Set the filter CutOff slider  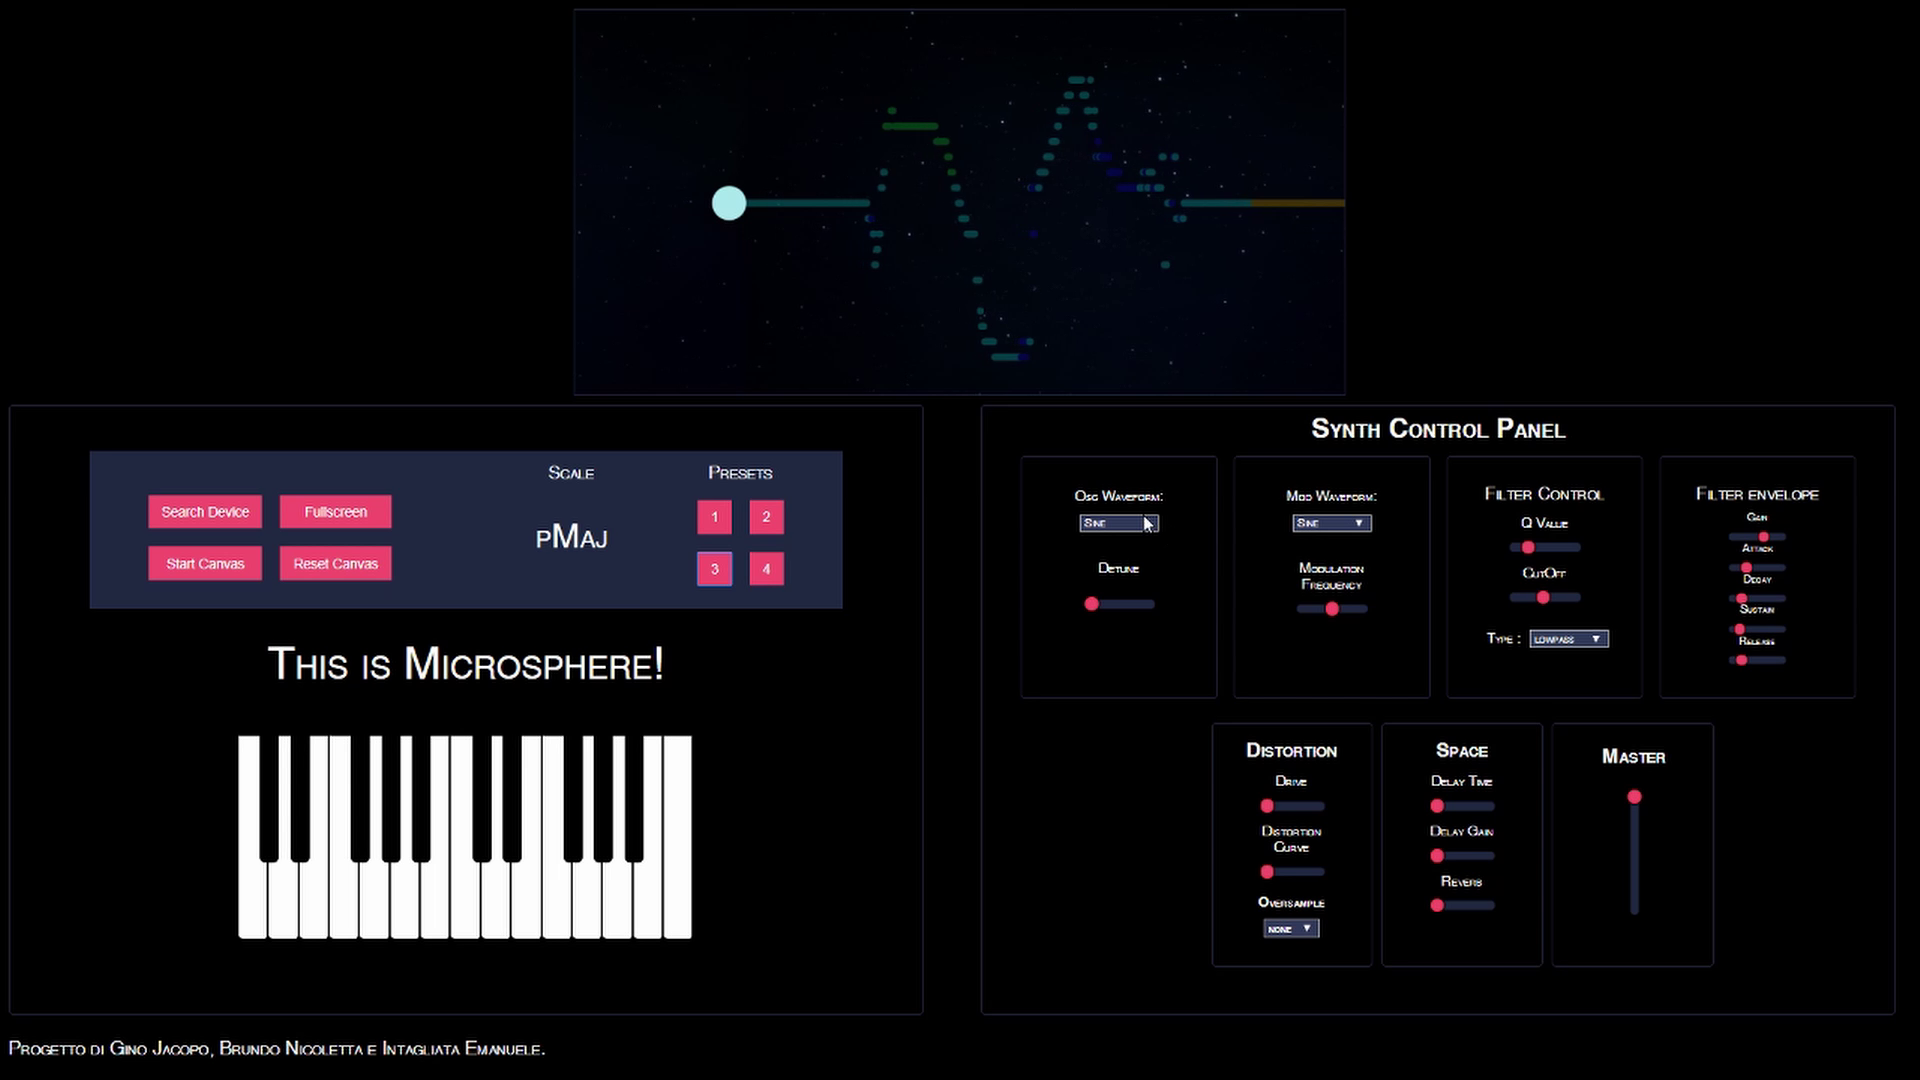pos(1545,598)
